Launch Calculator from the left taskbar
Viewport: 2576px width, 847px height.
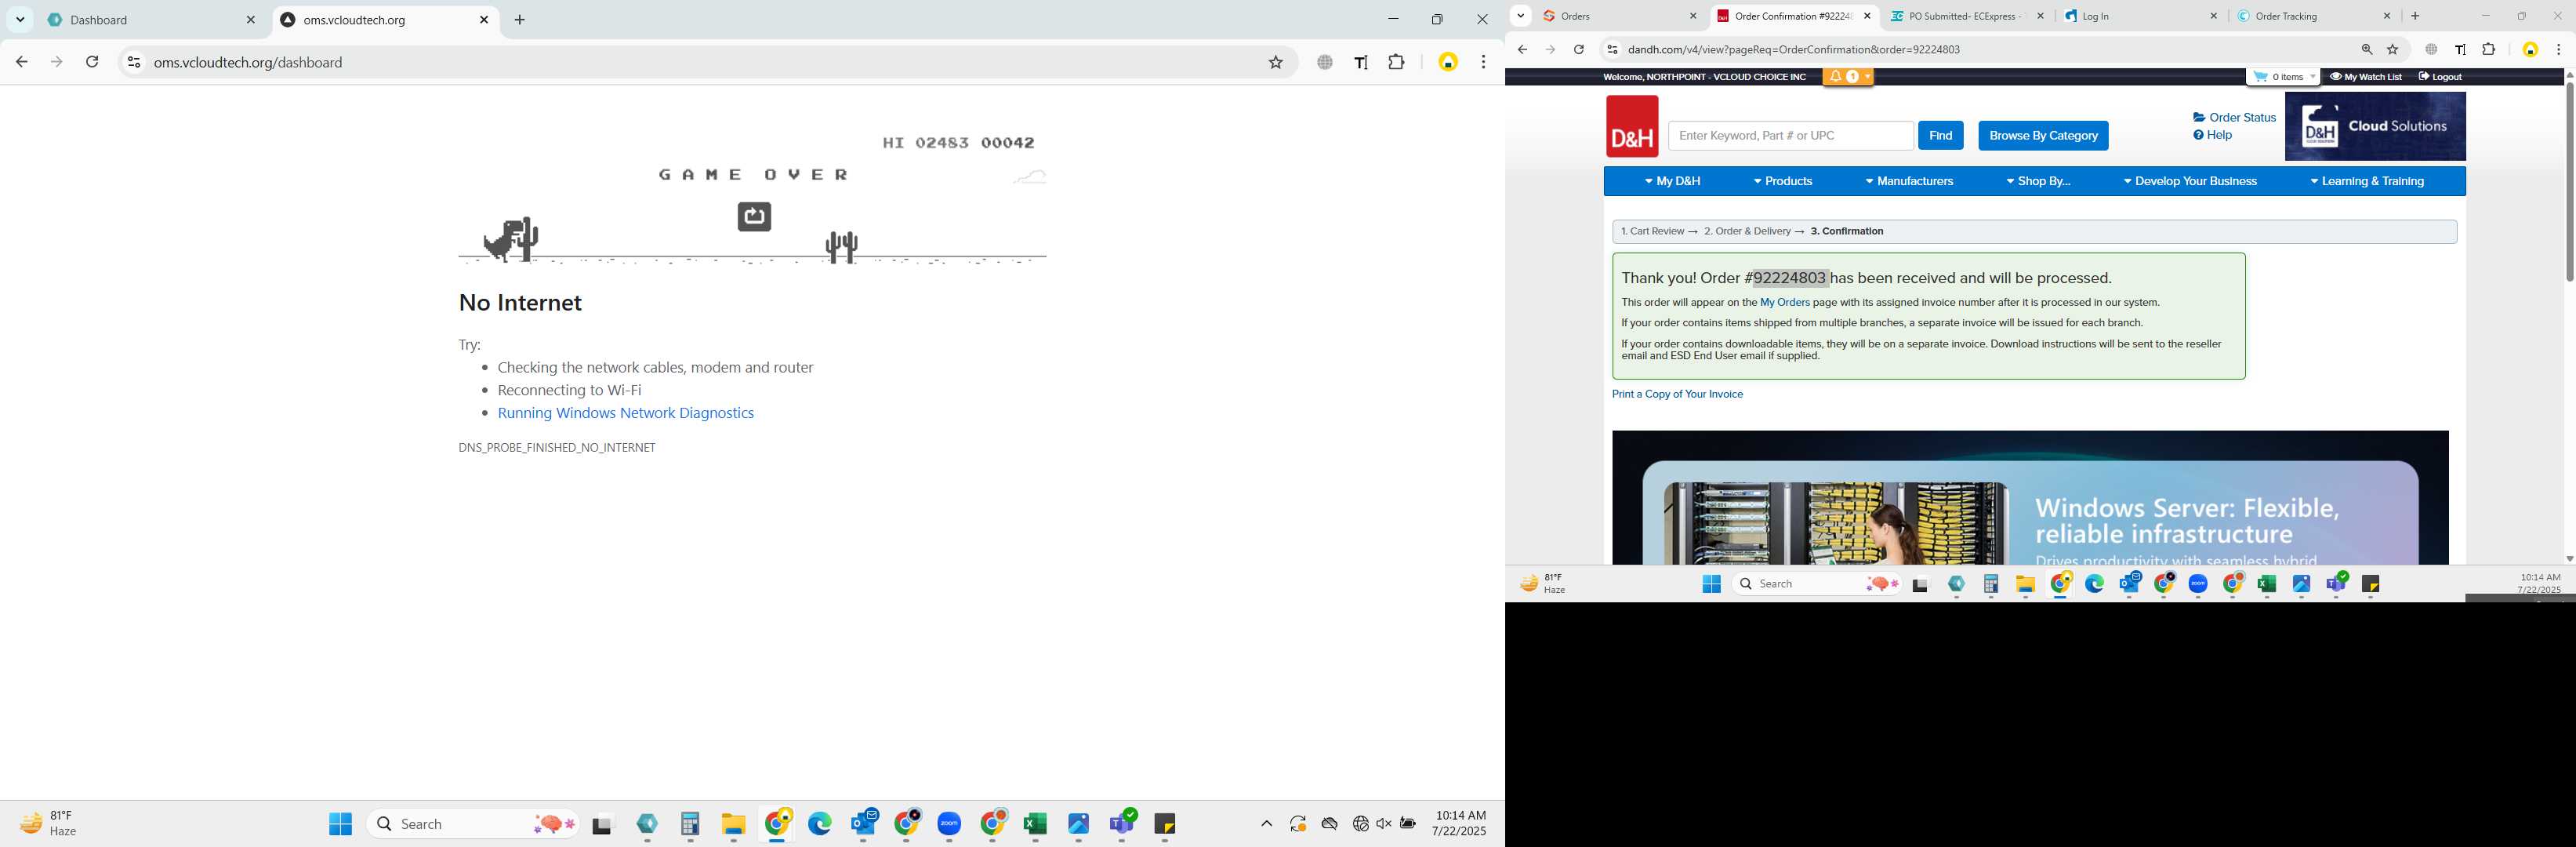click(690, 824)
